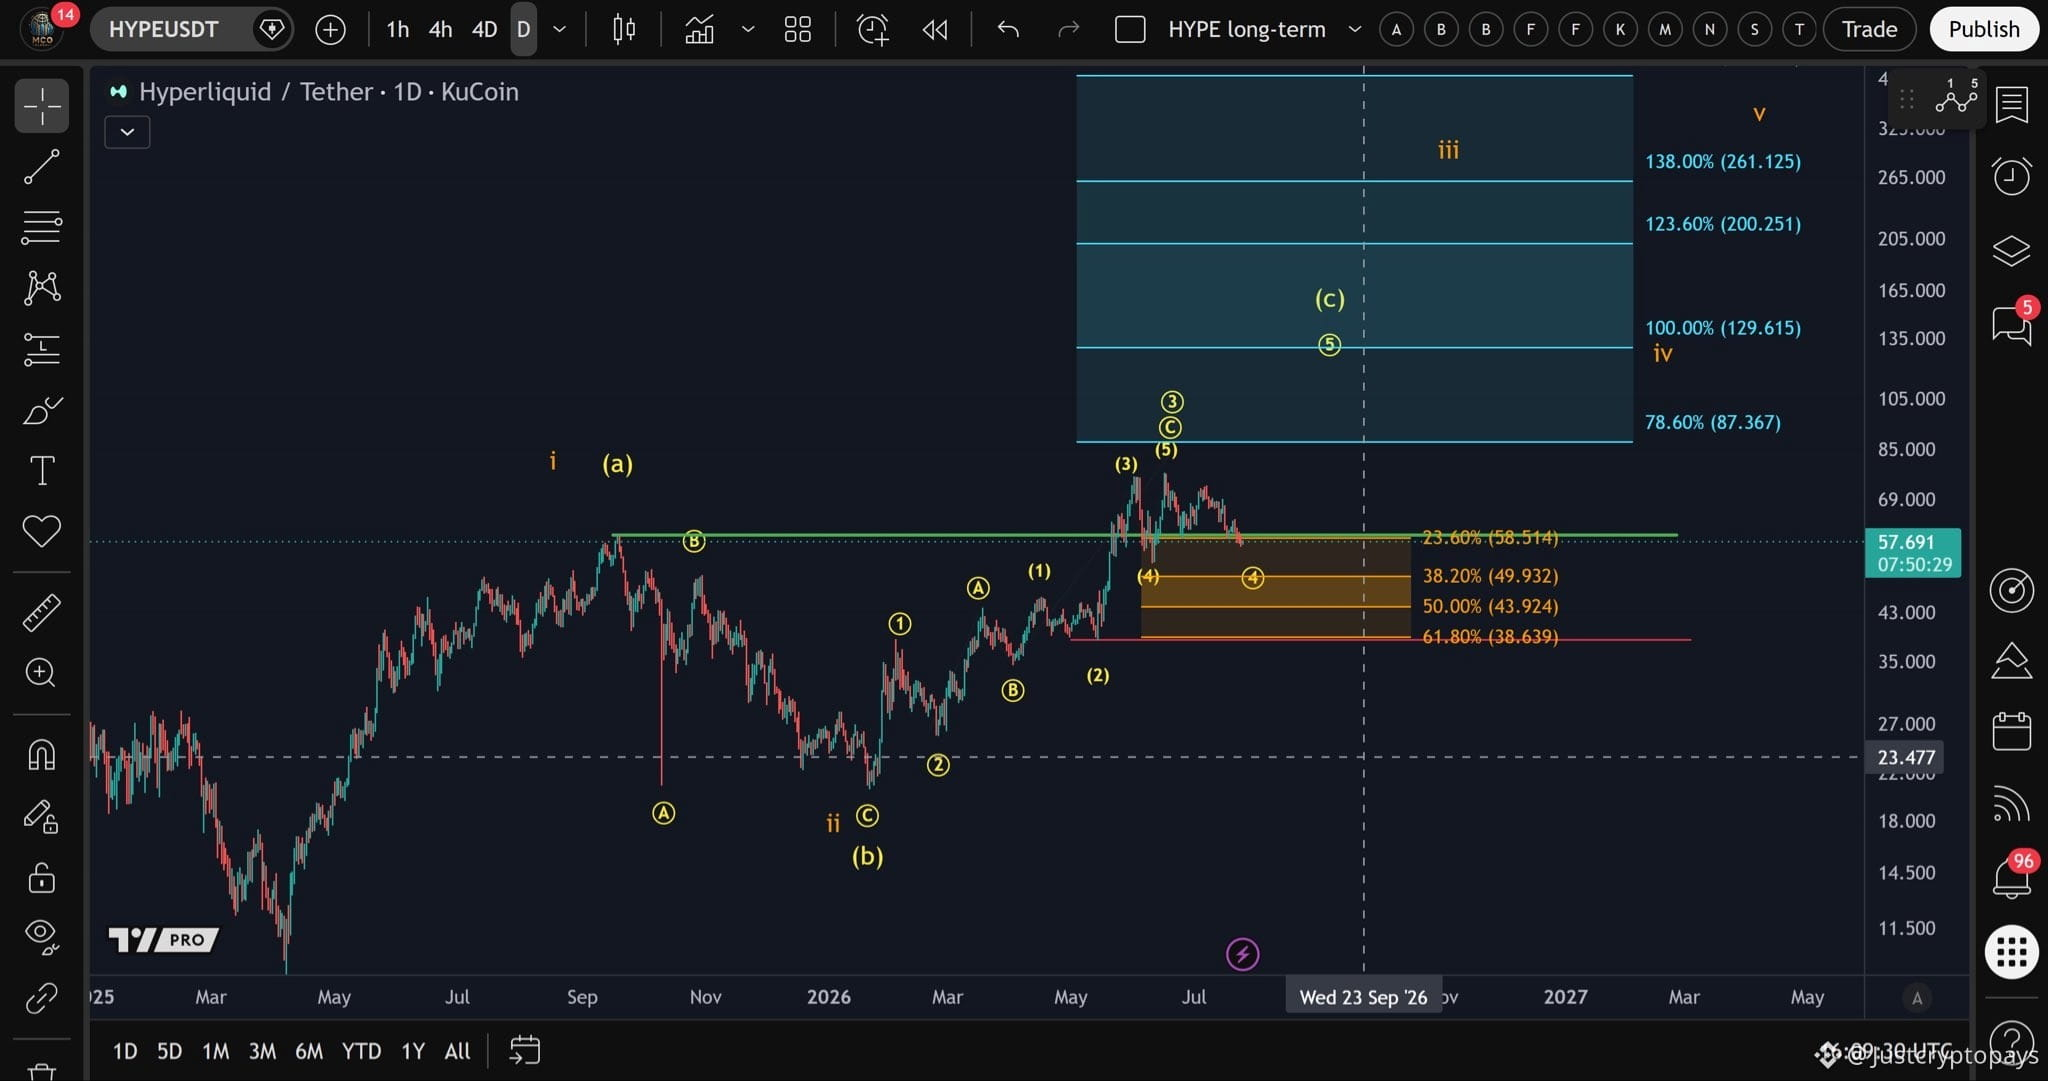Set the date range to YTD
The image size is (2048, 1081).
coord(361,1051)
